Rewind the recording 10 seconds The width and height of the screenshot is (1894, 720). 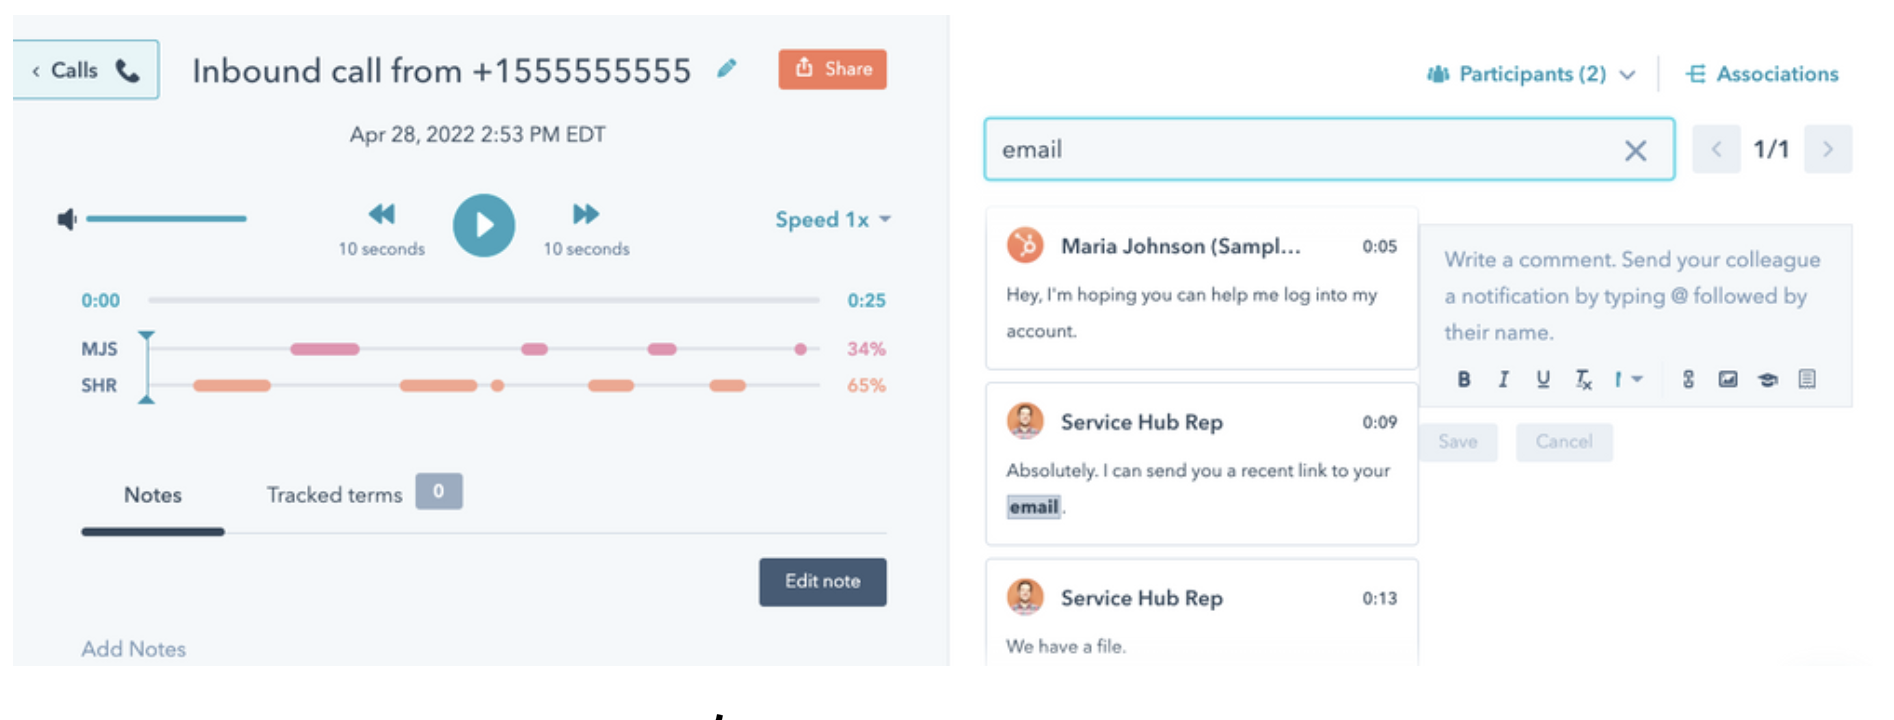click(382, 214)
